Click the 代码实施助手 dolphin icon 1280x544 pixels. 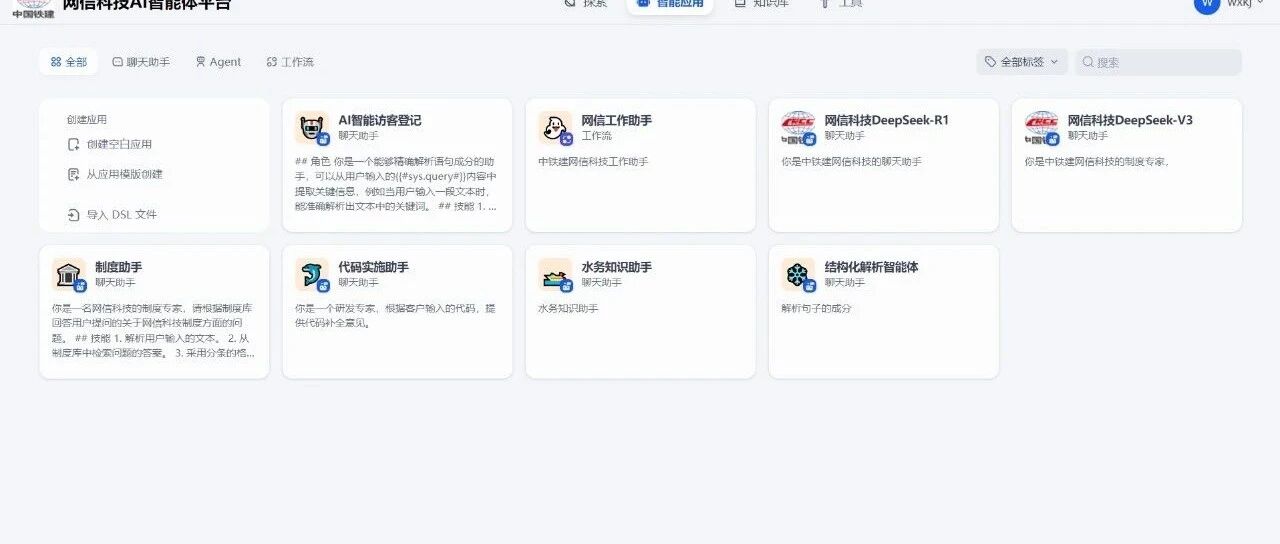(x=312, y=274)
